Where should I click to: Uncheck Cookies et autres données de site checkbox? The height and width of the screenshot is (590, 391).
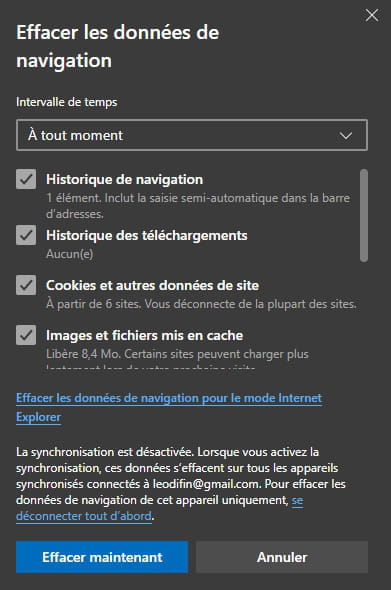click(x=26, y=285)
